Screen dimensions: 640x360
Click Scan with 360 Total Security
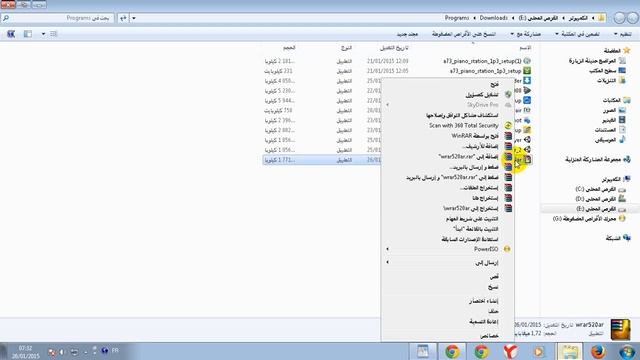(464, 125)
